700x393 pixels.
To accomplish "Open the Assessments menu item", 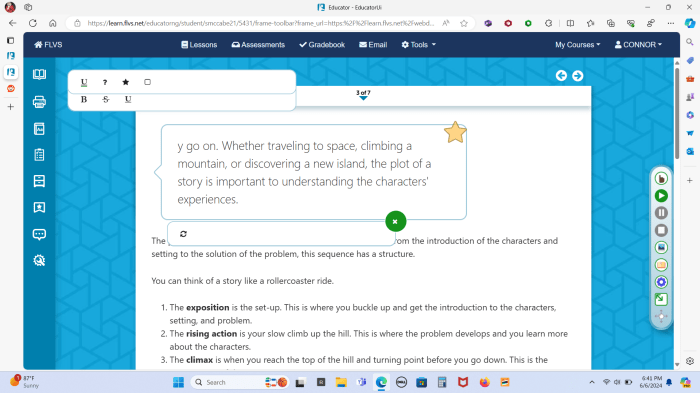I will pyautogui.click(x=258, y=45).
